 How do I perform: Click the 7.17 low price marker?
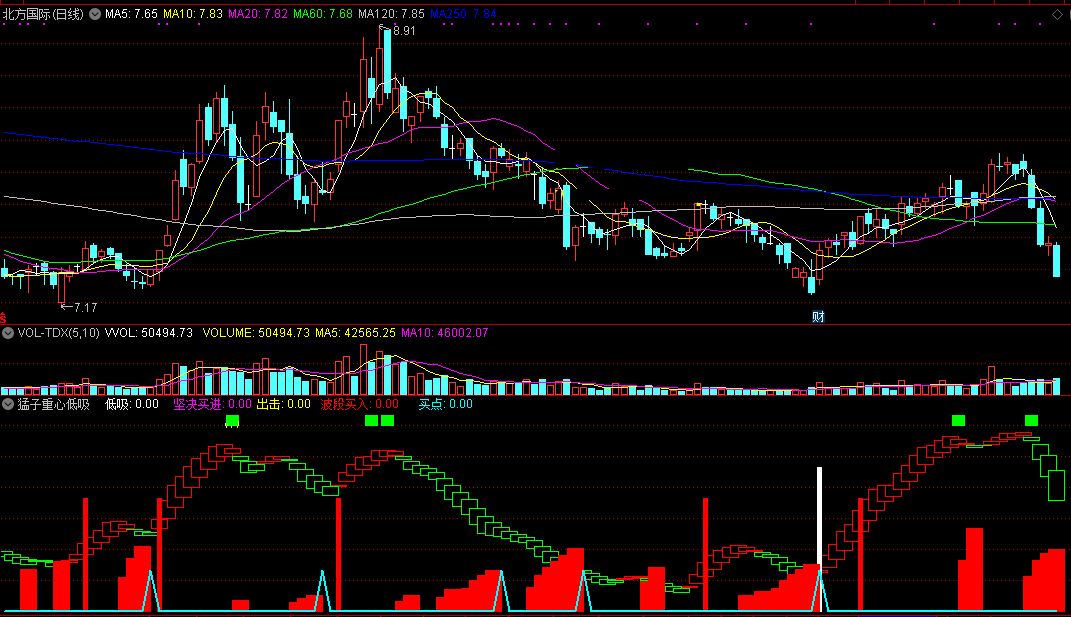click(x=85, y=308)
